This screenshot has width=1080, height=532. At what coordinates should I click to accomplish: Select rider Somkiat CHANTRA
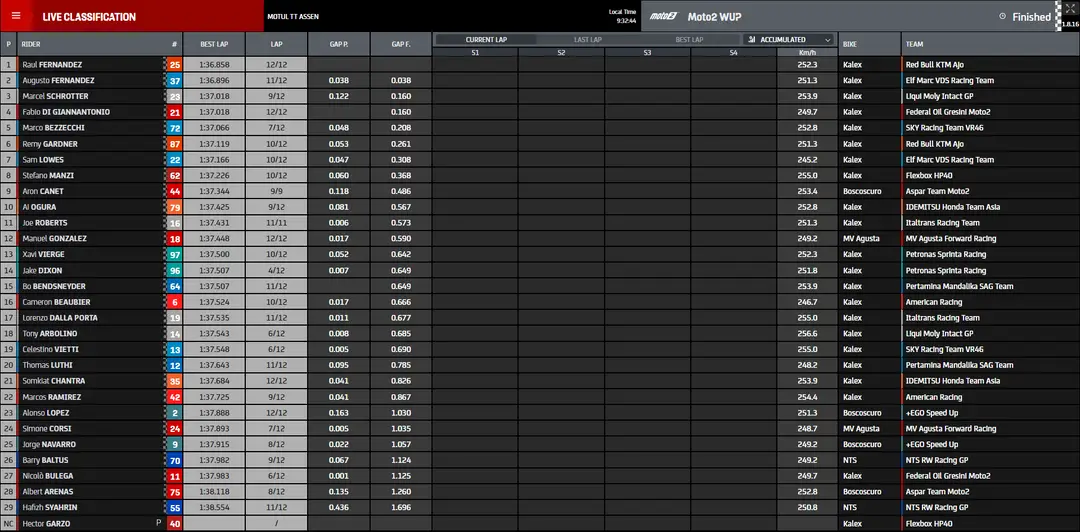click(53, 381)
